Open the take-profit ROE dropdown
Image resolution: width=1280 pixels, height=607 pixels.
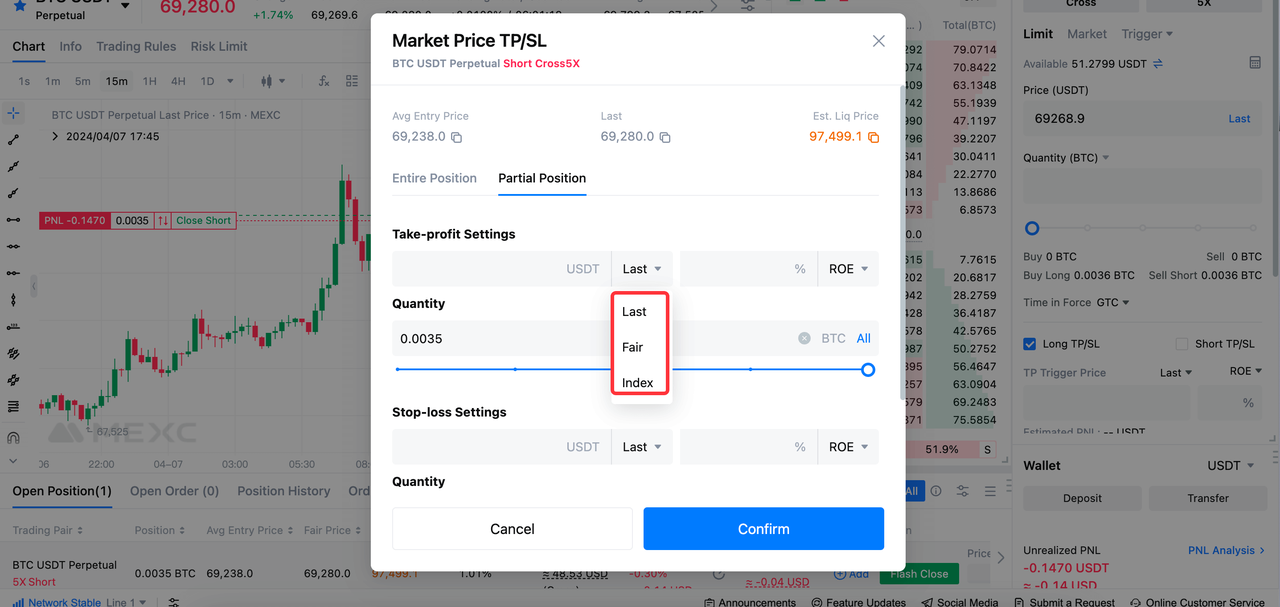tap(848, 269)
